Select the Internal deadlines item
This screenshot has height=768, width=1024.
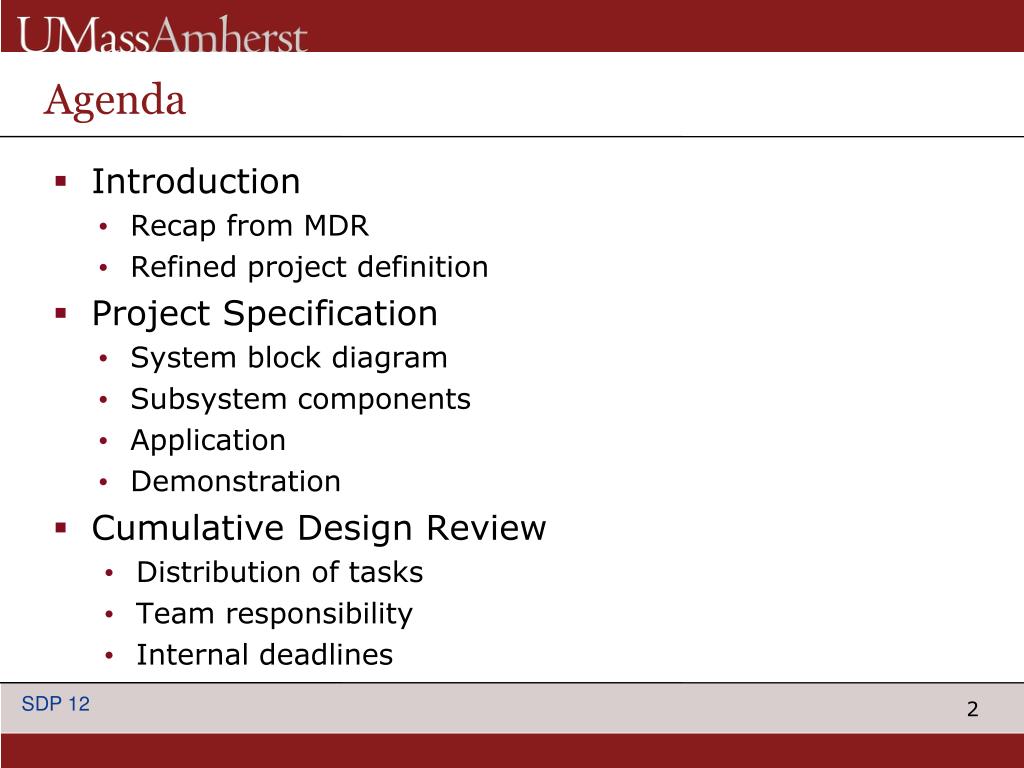264,655
